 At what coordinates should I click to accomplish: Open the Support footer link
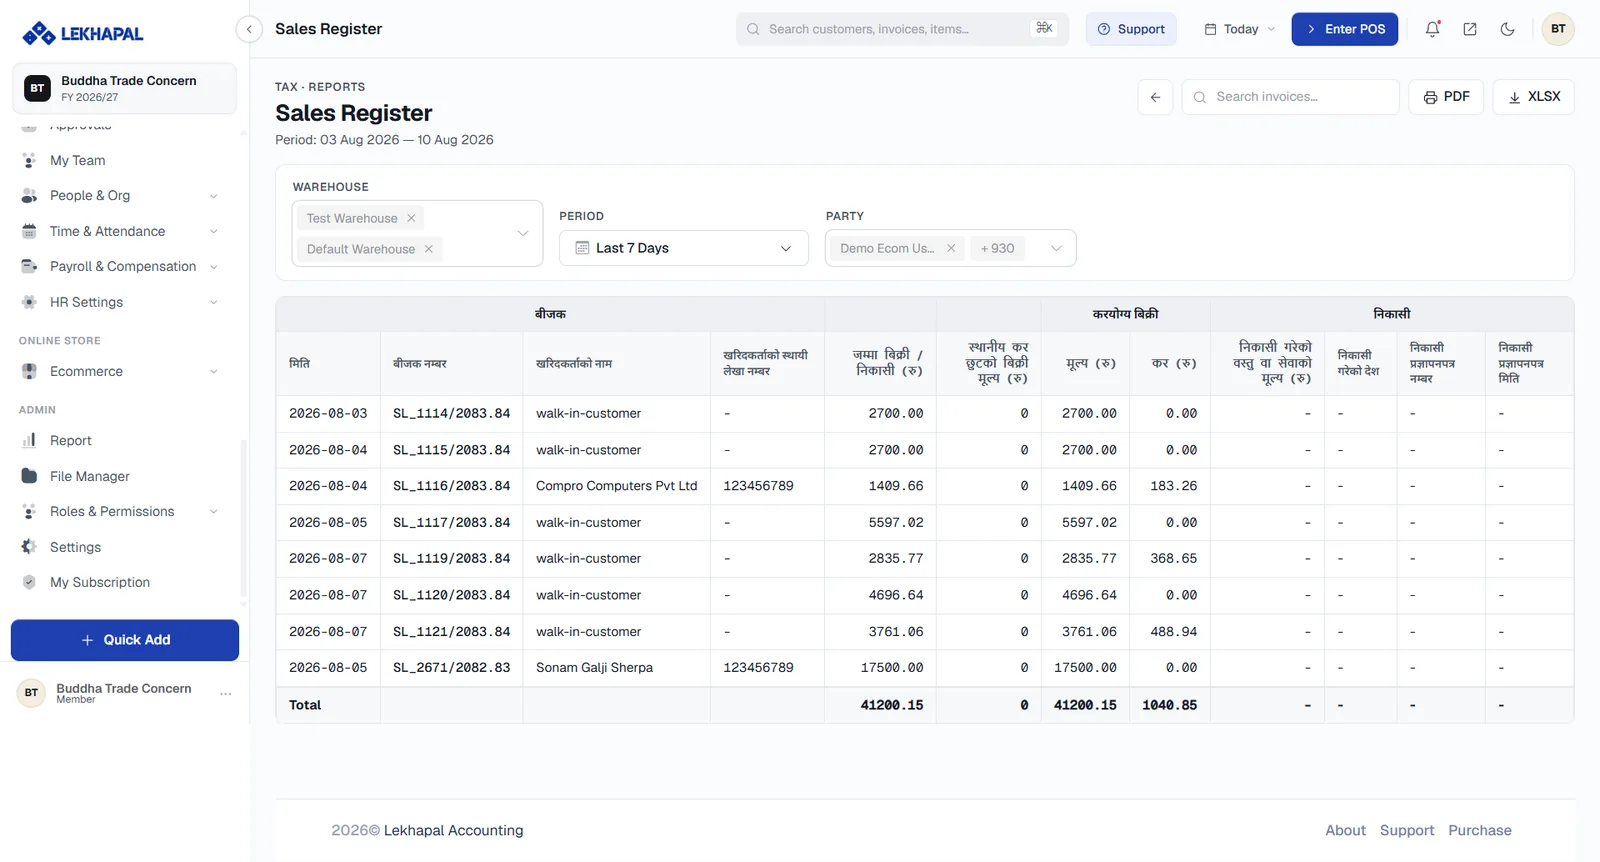click(1407, 831)
